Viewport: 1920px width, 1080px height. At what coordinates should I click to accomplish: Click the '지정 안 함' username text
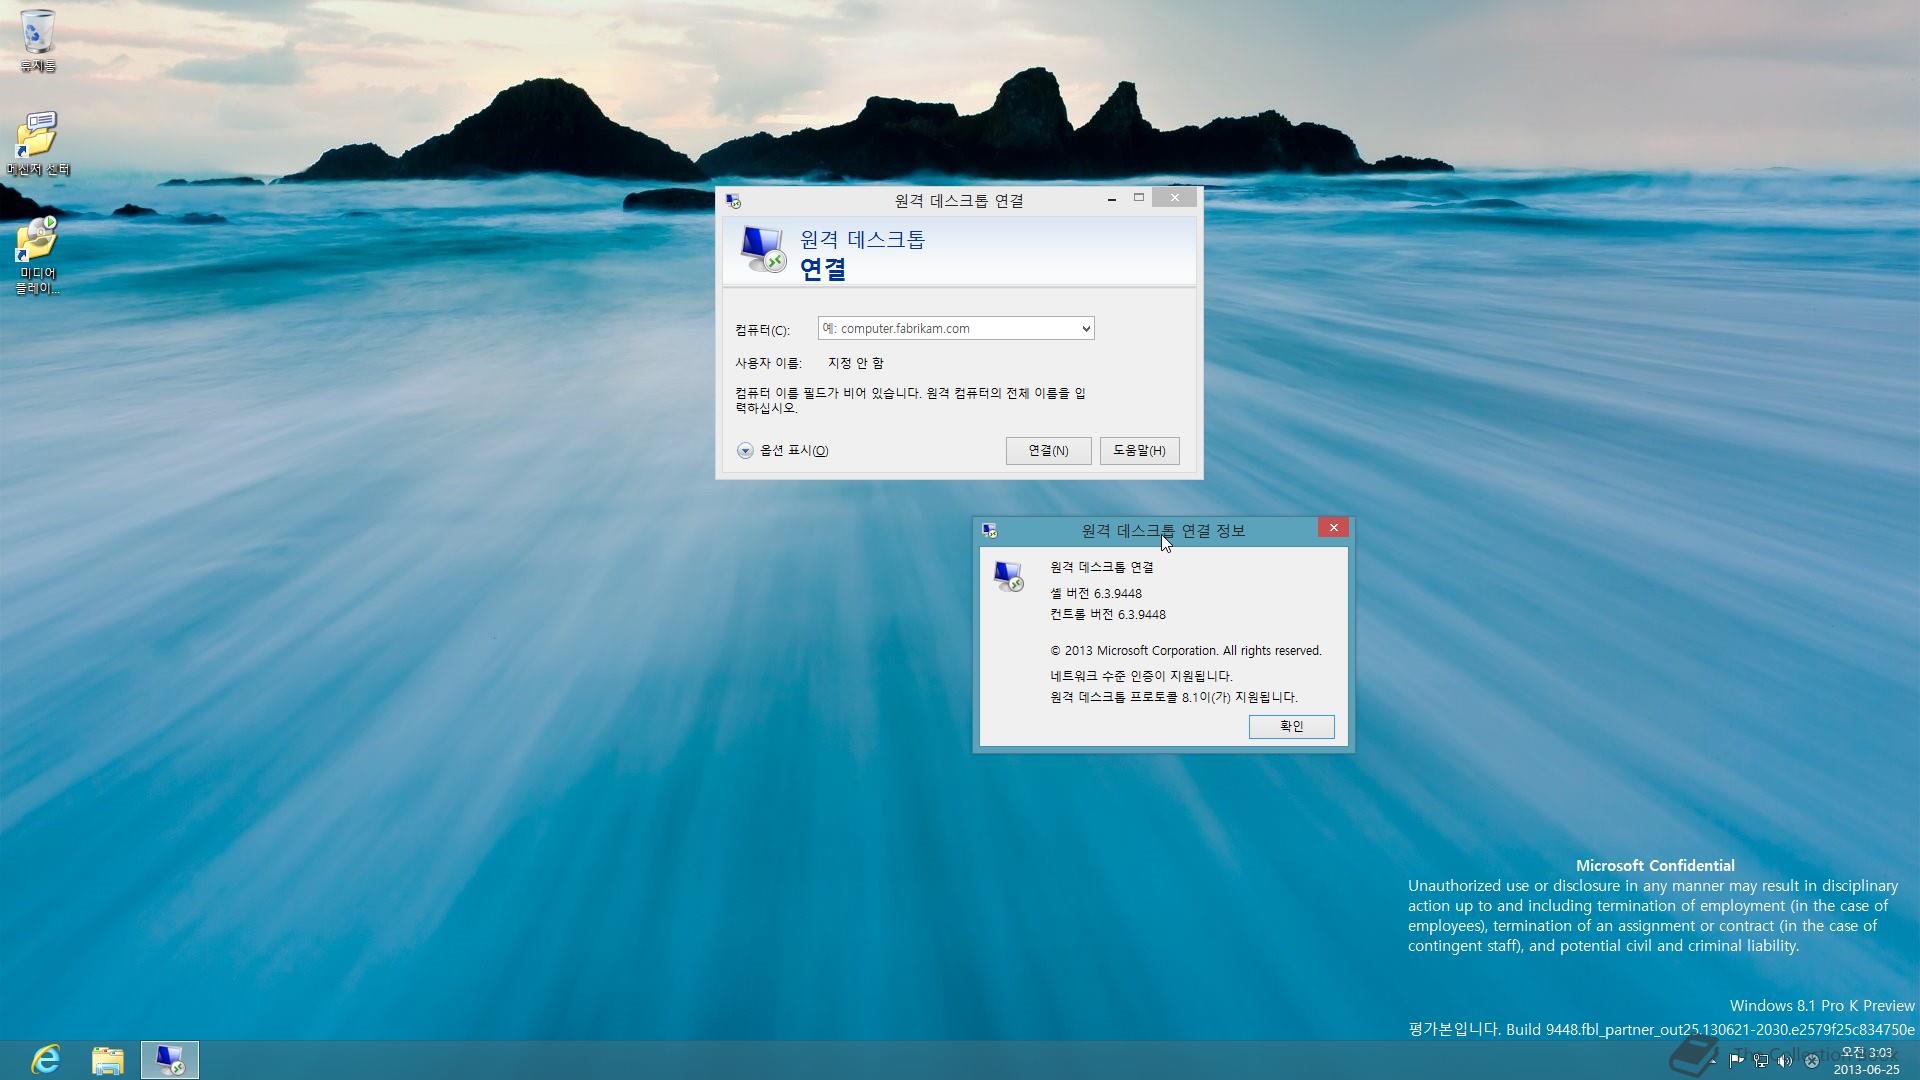coord(855,363)
